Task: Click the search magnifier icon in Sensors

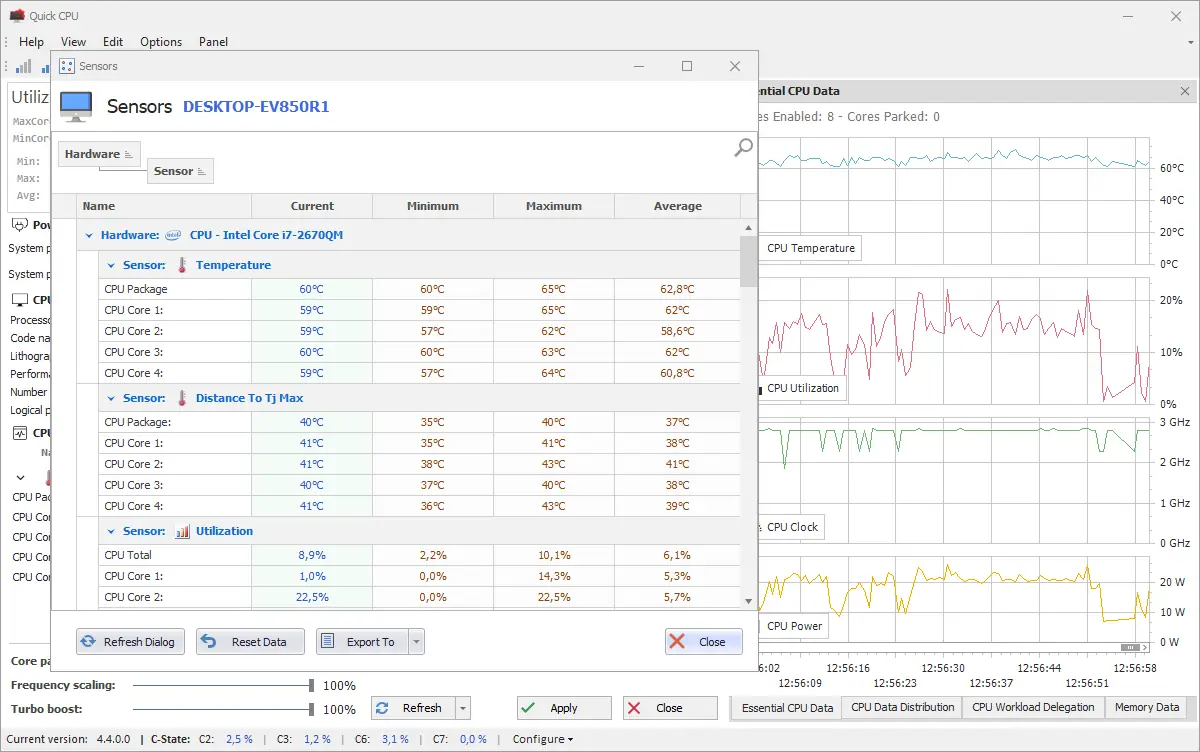Action: tap(743, 148)
